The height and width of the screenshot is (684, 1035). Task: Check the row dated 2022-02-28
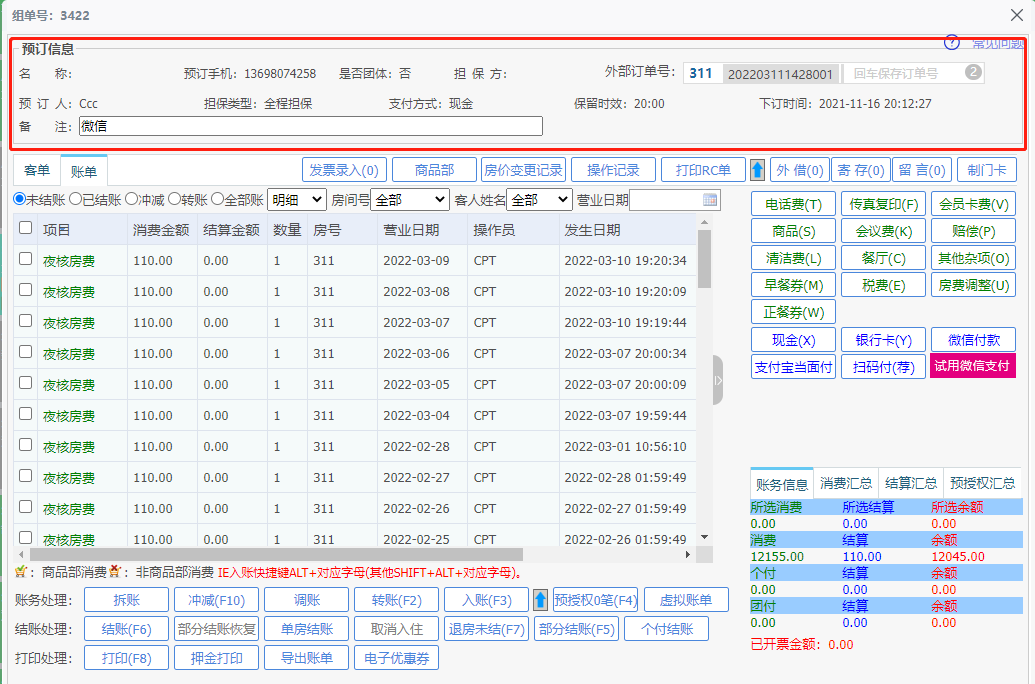pos(26,445)
